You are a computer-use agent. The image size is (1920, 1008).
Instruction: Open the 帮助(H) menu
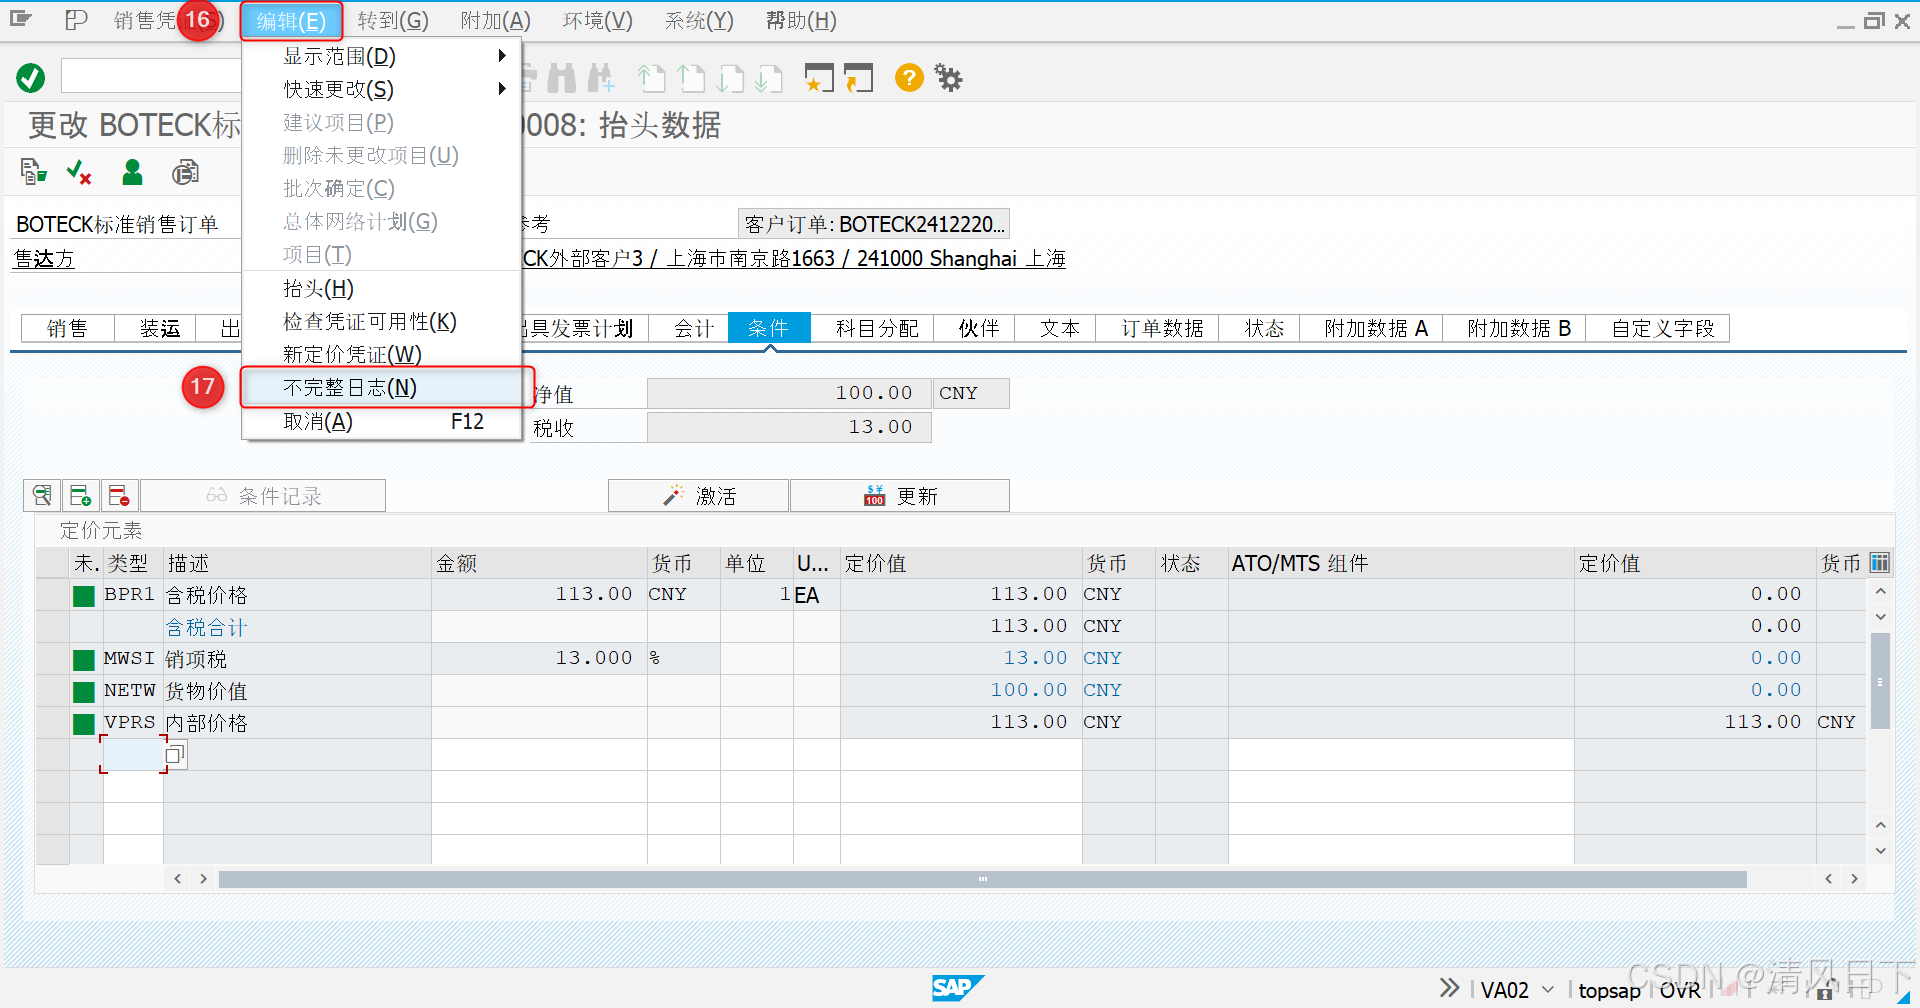(801, 20)
